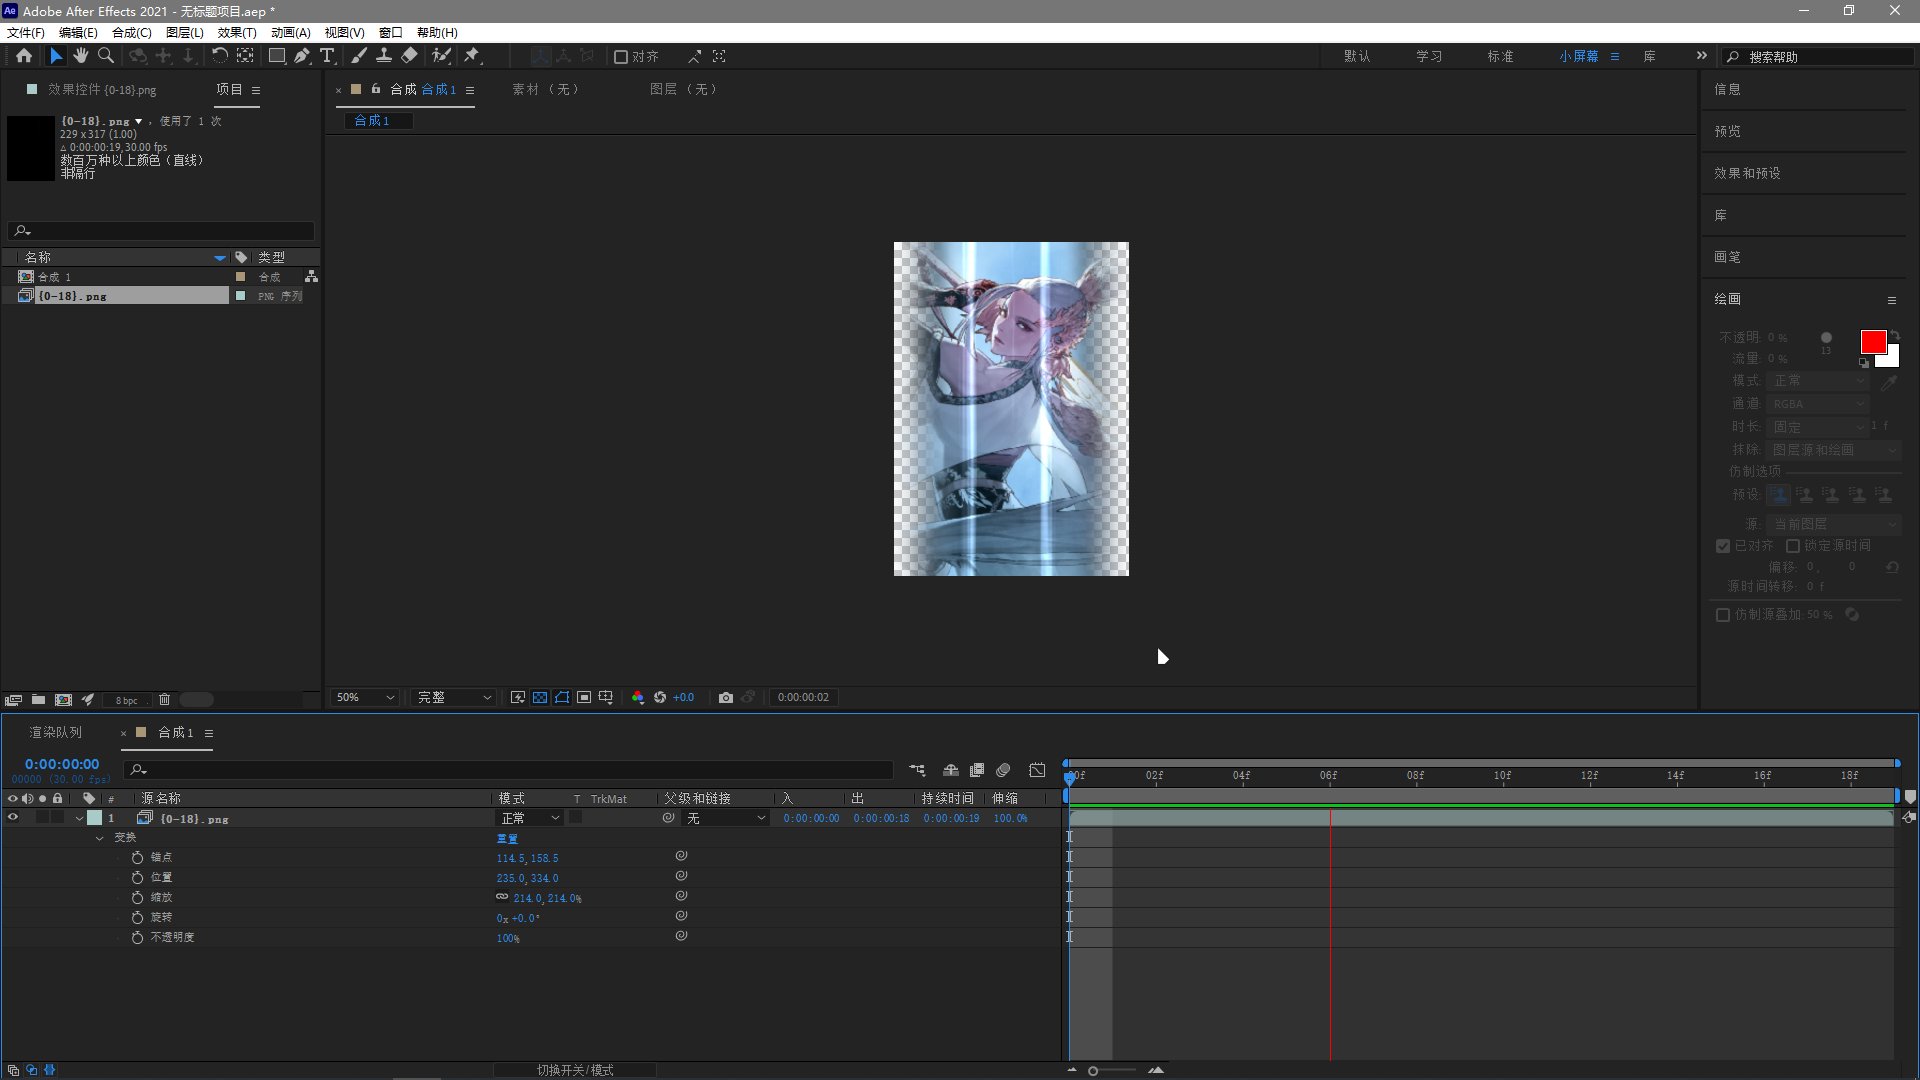
Task: Click the Camera/snapshot icon in preview
Action: pos(725,698)
